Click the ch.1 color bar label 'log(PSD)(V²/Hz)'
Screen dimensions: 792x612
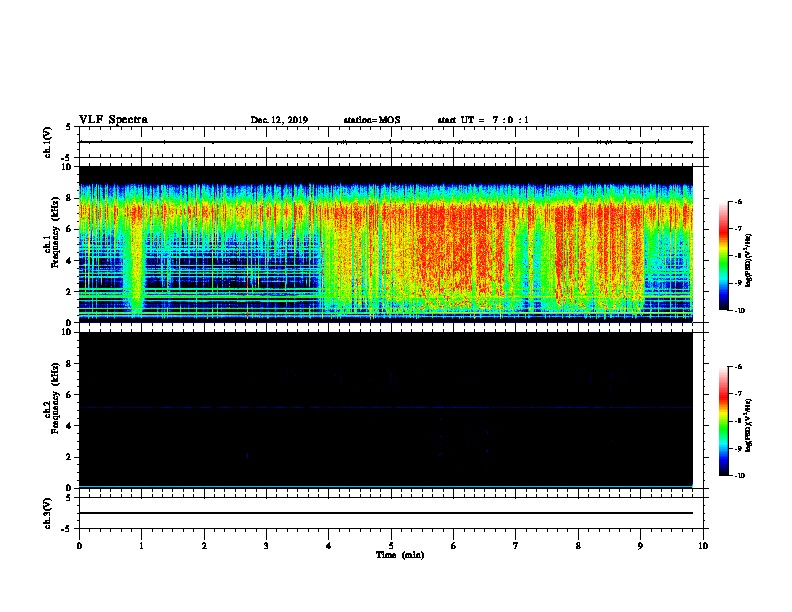pos(749,260)
